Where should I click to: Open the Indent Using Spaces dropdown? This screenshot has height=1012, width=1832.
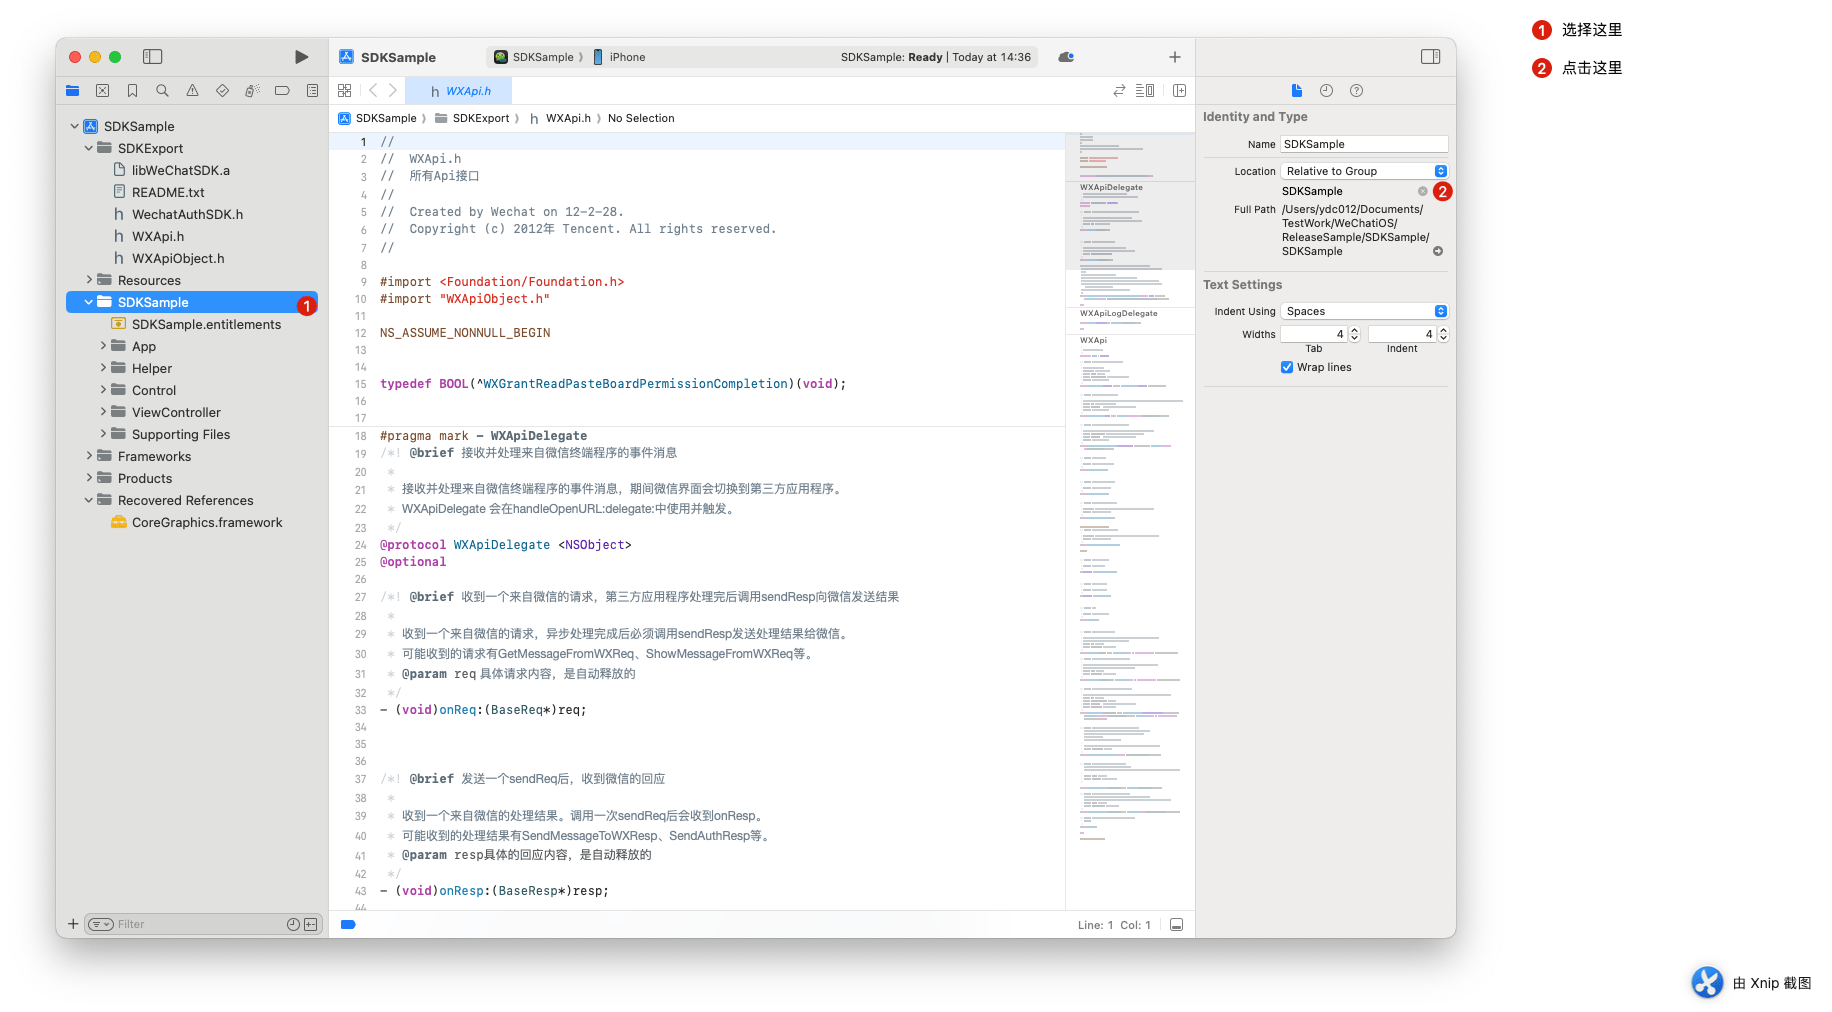(1364, 311)
